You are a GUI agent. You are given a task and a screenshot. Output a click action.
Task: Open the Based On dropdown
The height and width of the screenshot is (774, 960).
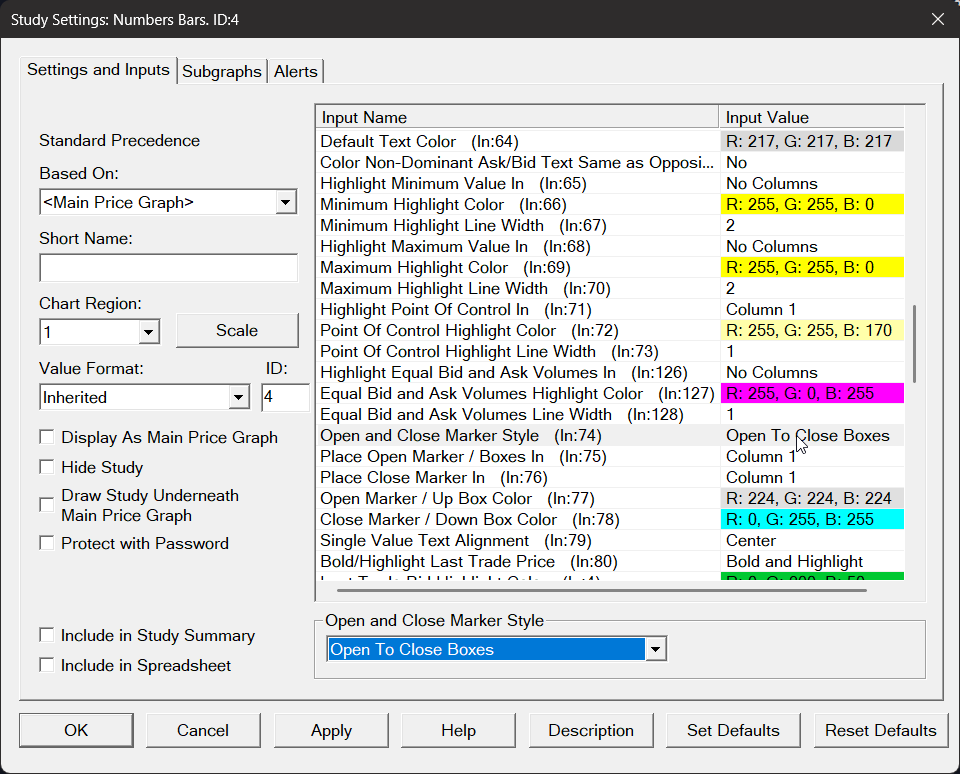pos(286,203)
